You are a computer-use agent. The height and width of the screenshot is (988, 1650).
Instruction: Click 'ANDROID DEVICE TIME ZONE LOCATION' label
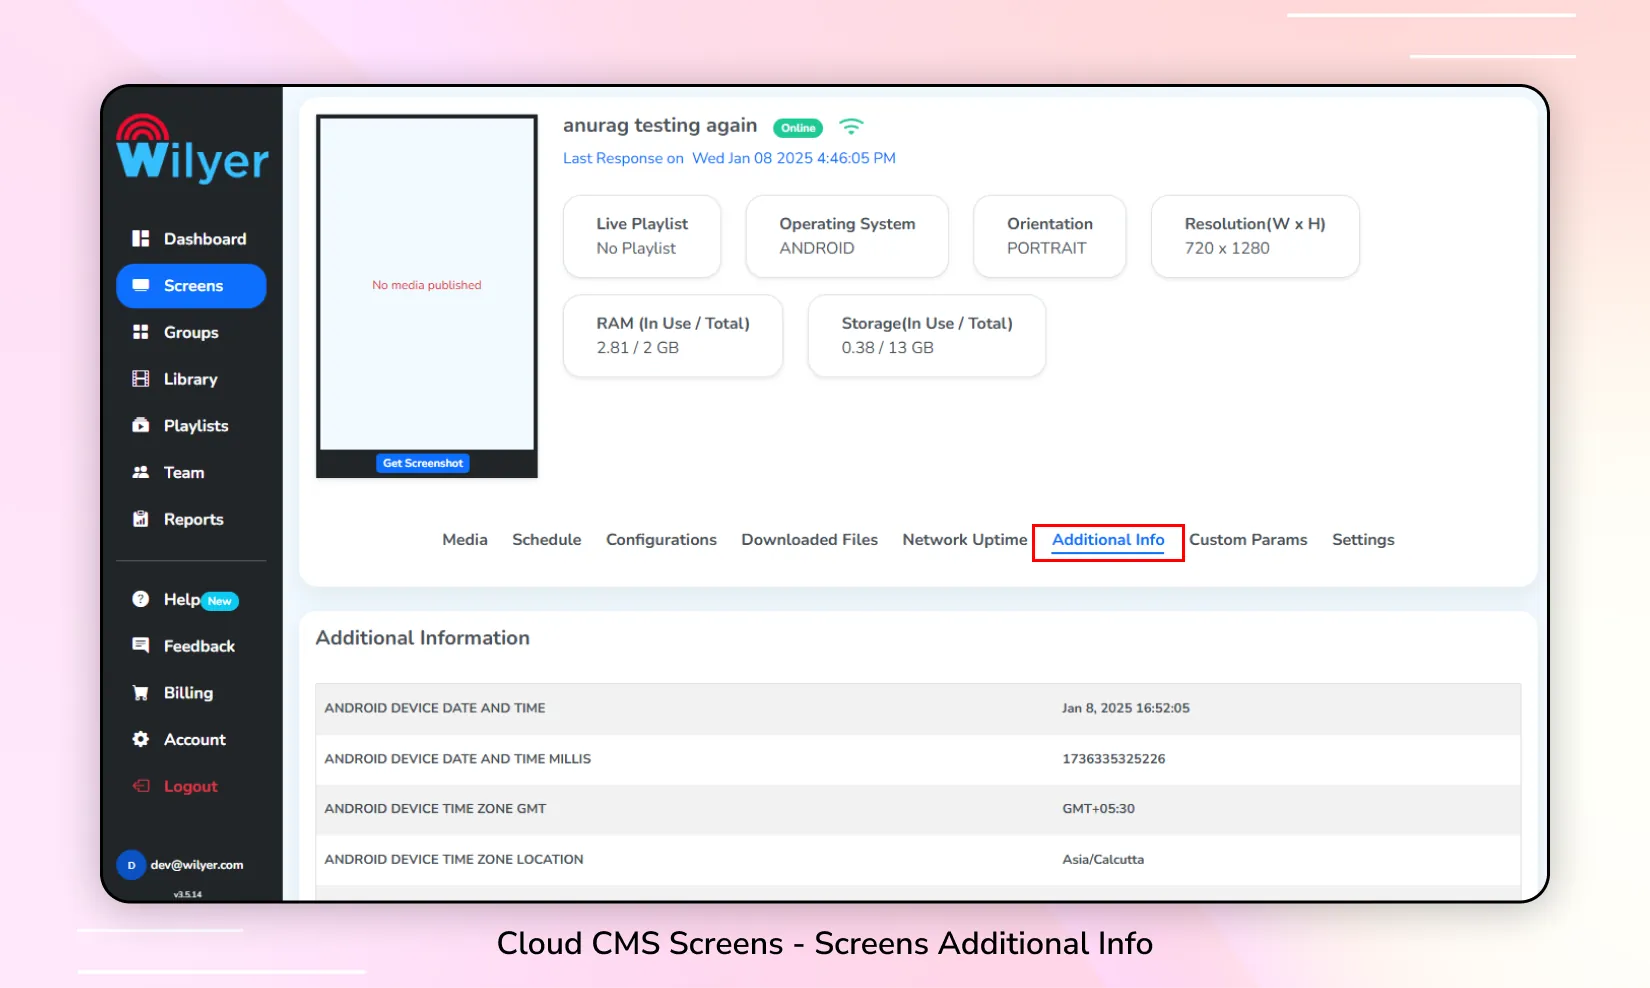[x=454, y=859]
